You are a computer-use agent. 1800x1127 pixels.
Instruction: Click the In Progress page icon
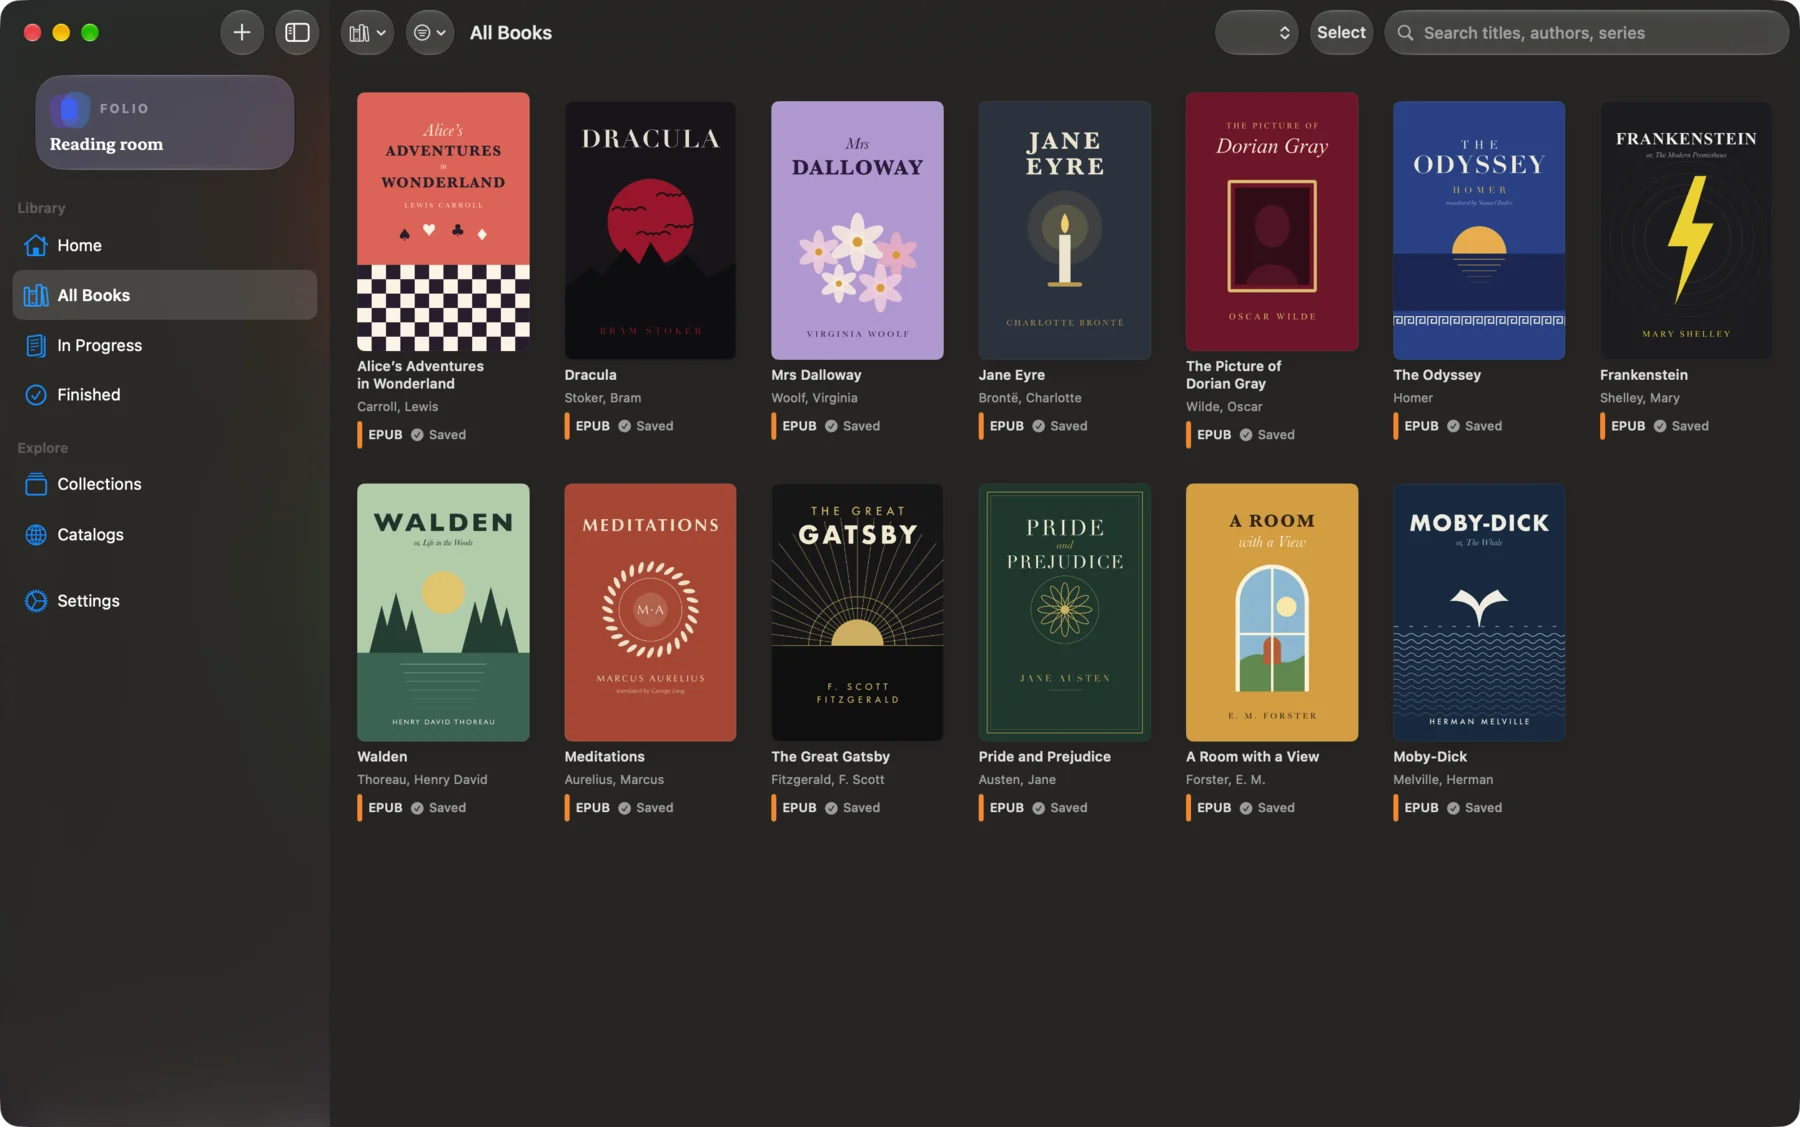(36, 345)
